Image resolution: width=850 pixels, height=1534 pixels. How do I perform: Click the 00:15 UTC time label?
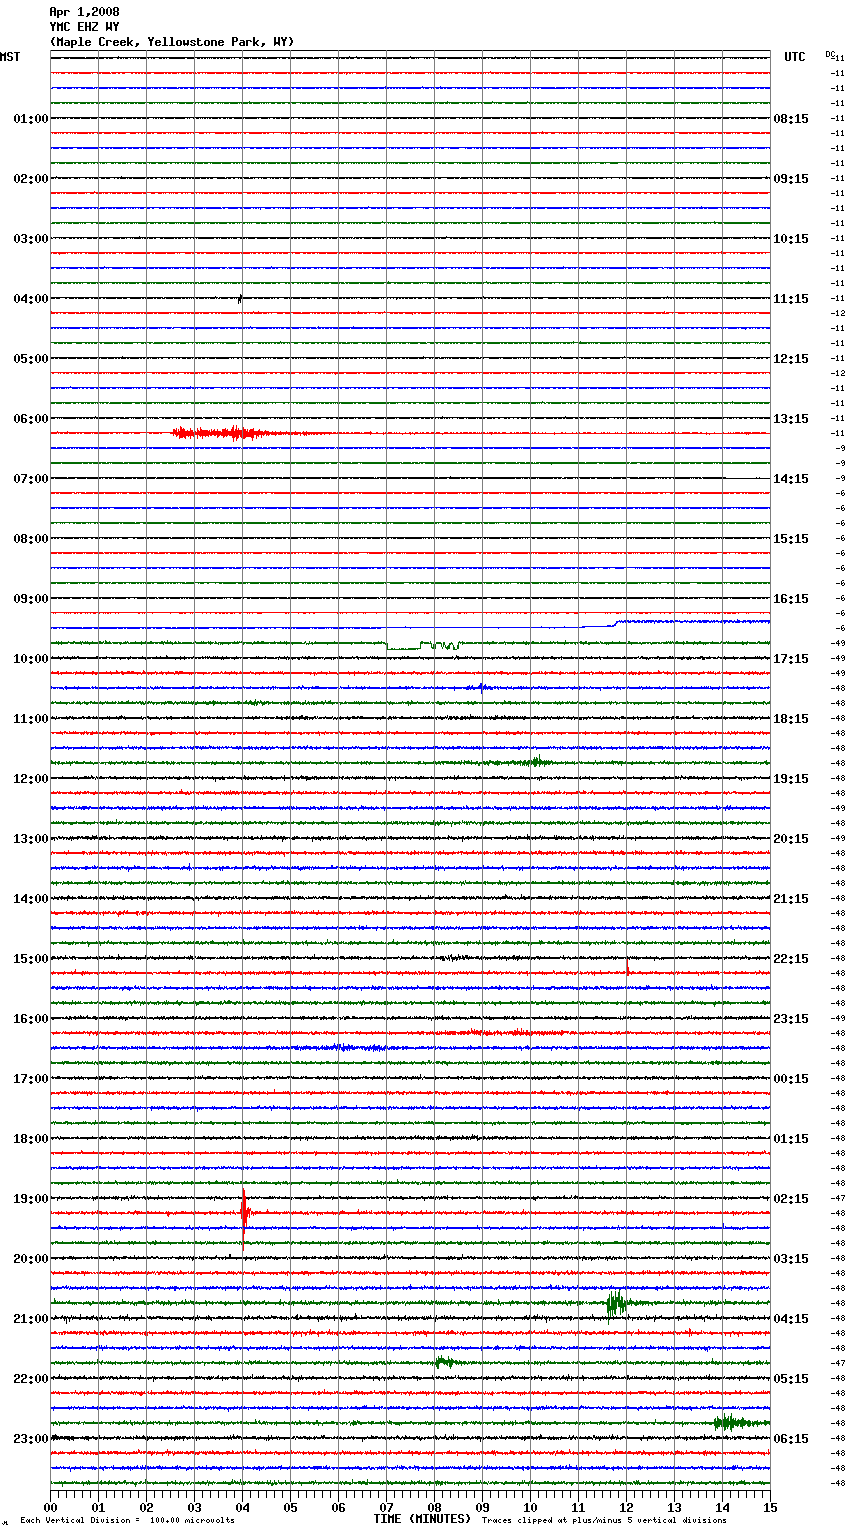791,1079
